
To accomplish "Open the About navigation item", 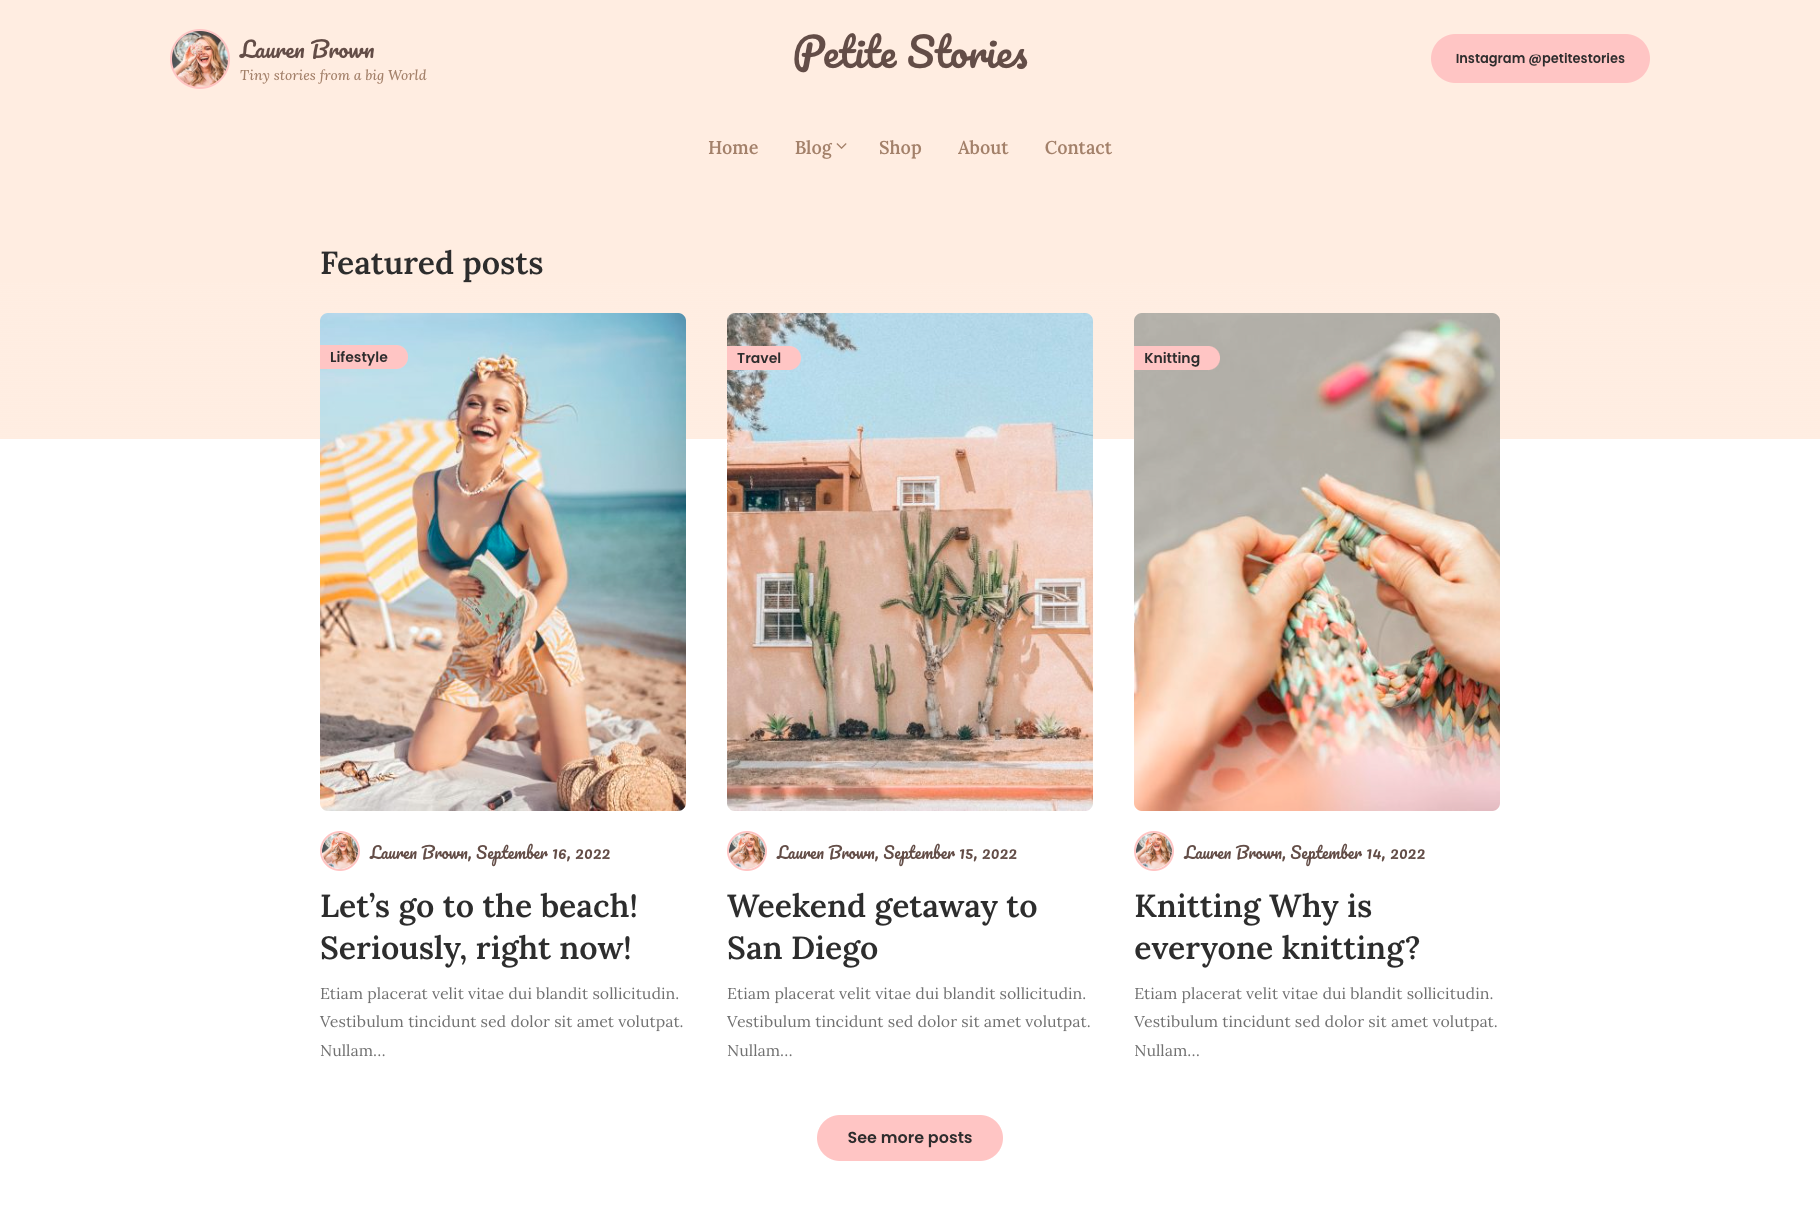I will coord(983,148).
